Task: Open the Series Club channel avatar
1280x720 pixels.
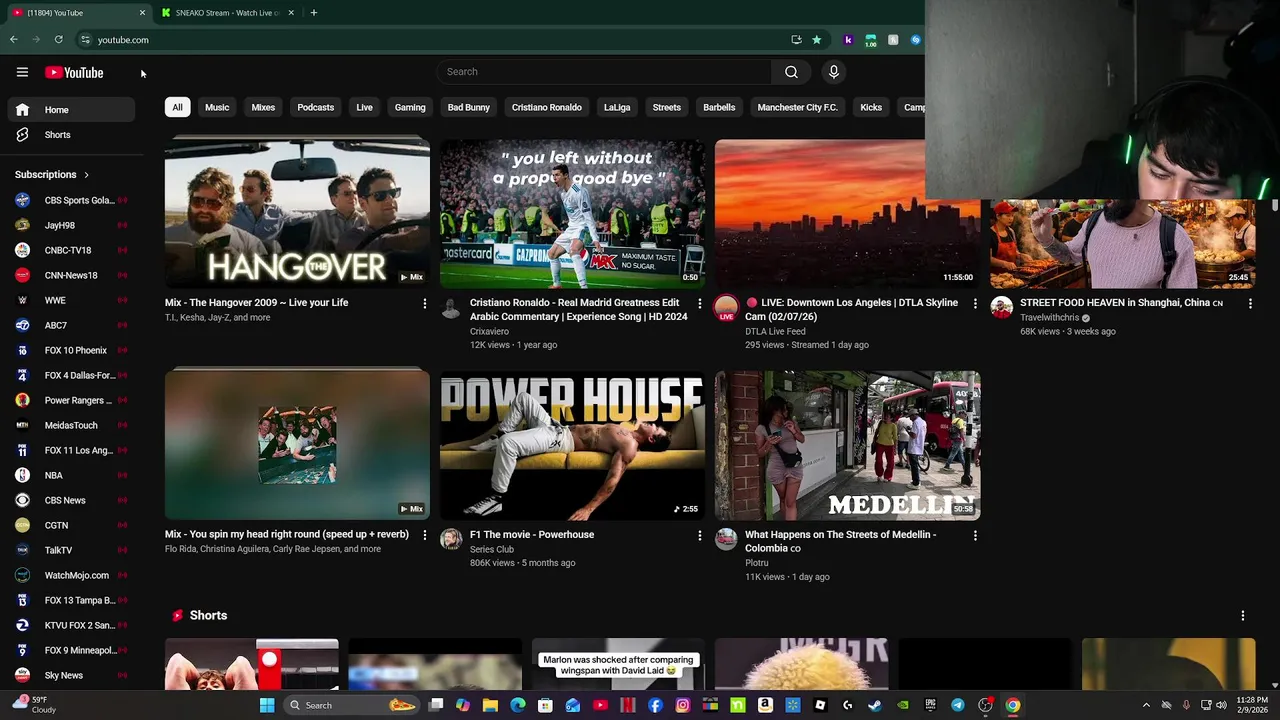Action: click(451, 540)
